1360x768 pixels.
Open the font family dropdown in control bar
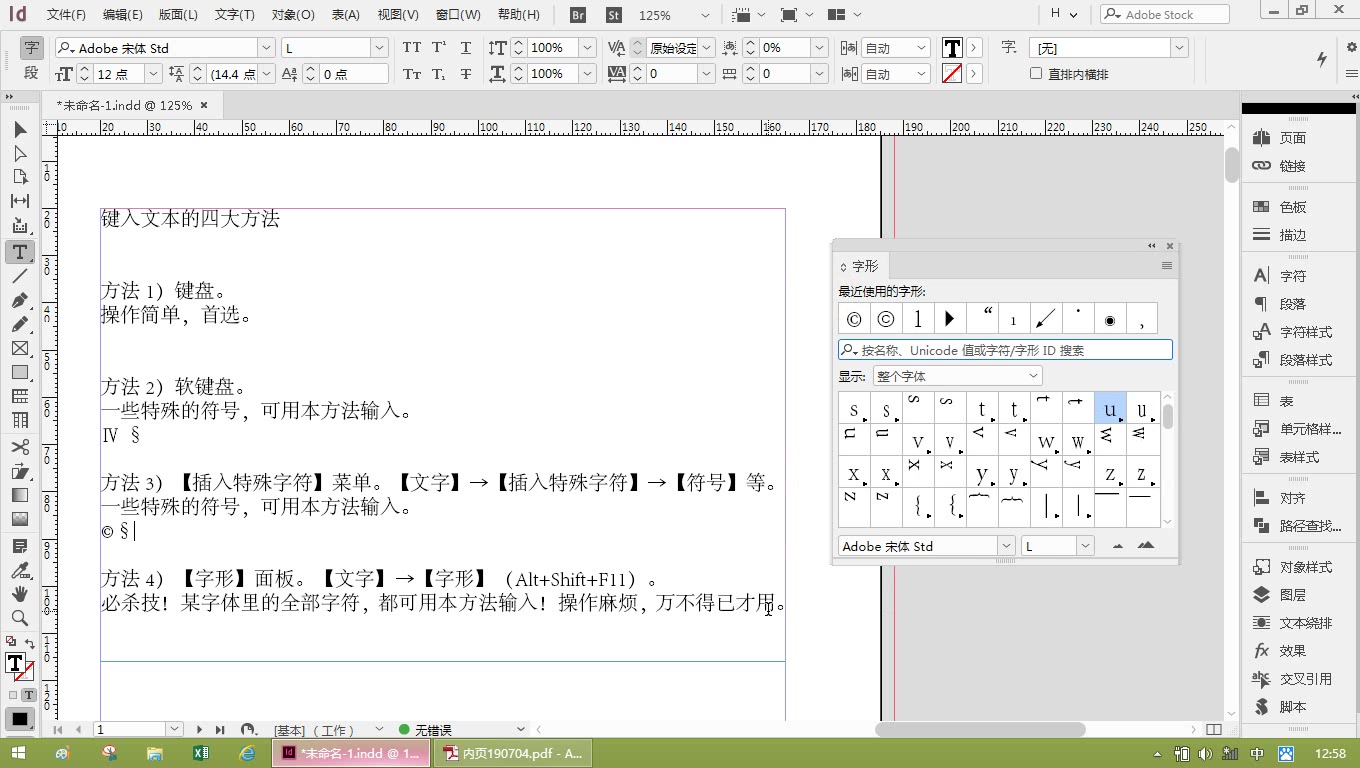266,48
